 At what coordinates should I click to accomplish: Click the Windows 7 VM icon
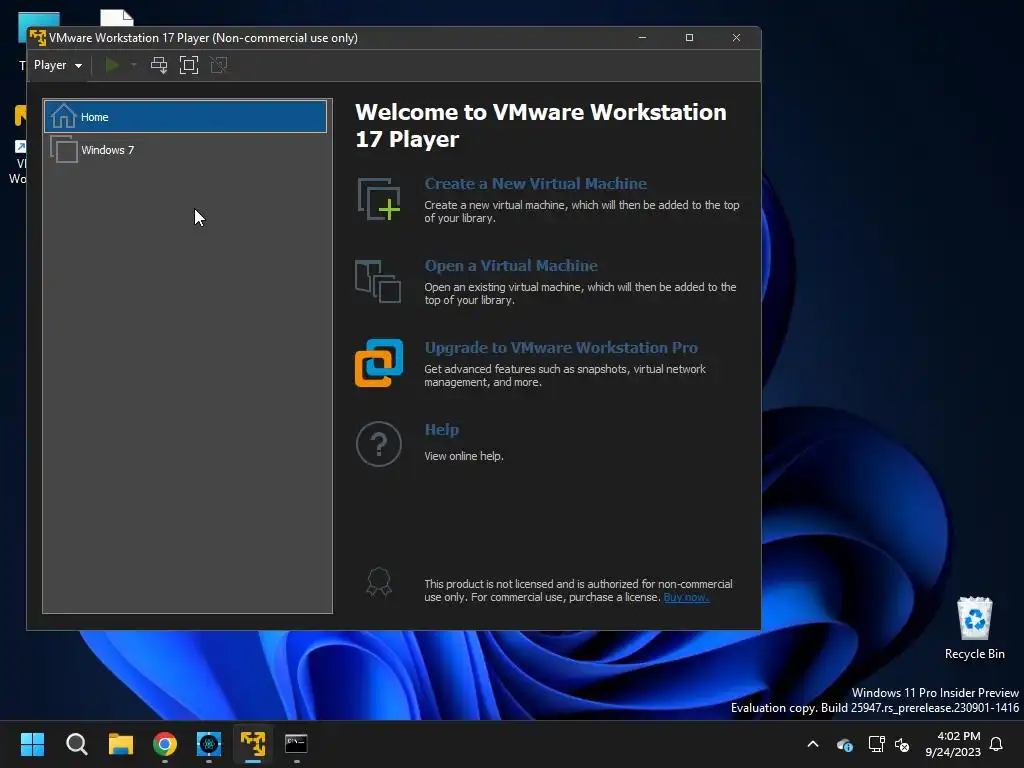point(63,149)
